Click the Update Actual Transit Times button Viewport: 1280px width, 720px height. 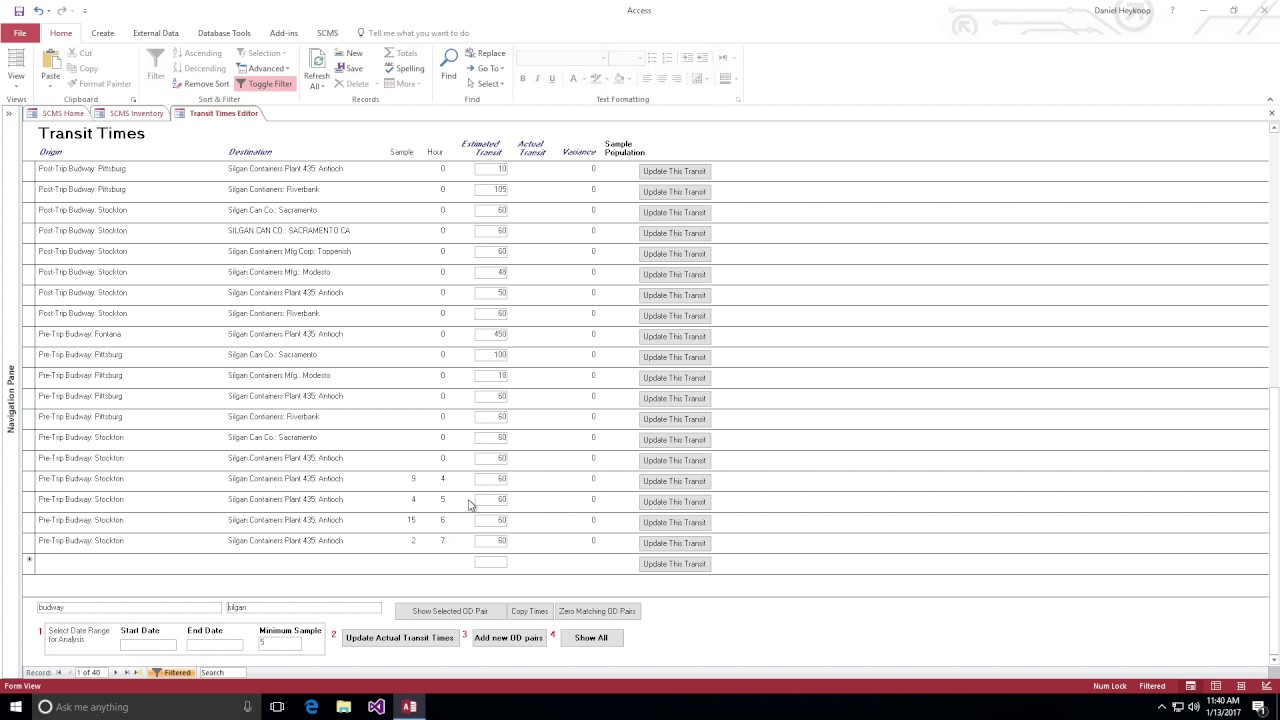[399, 638]
